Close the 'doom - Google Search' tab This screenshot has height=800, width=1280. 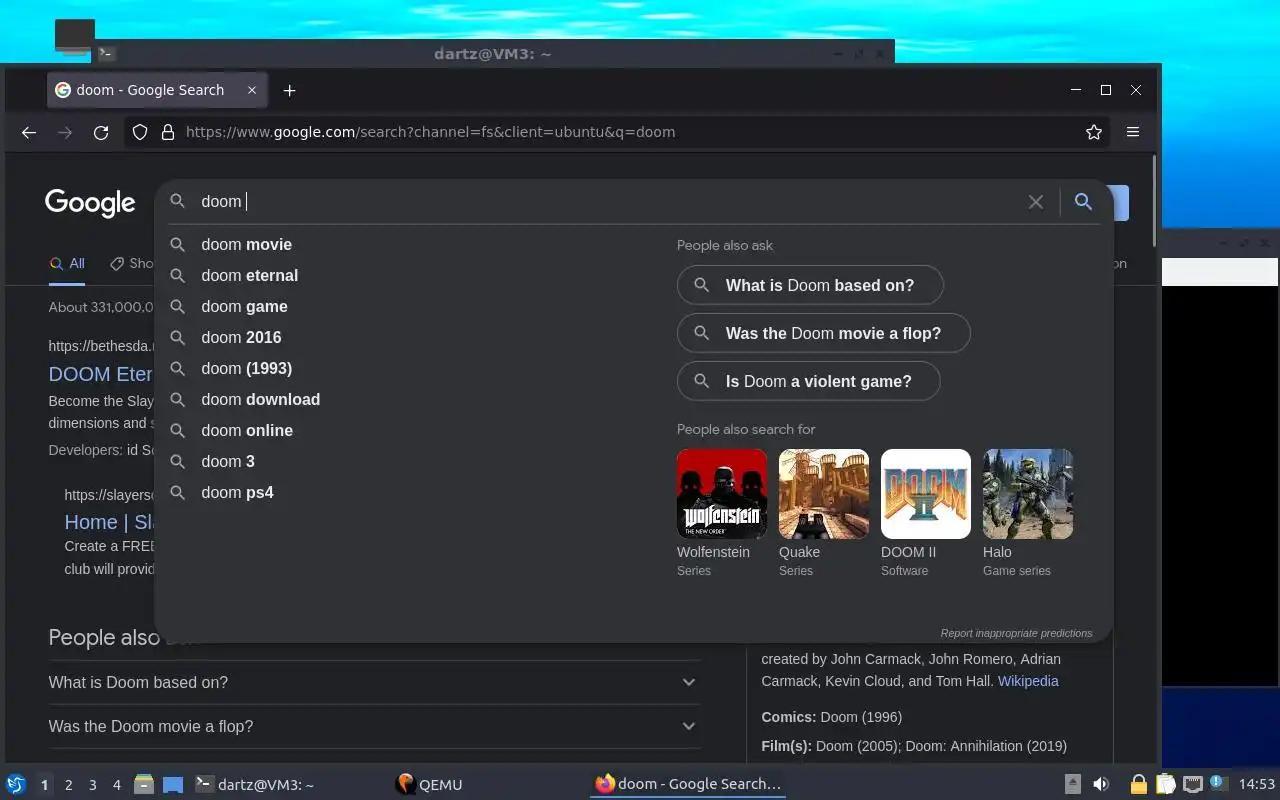(x=252, y=90)
